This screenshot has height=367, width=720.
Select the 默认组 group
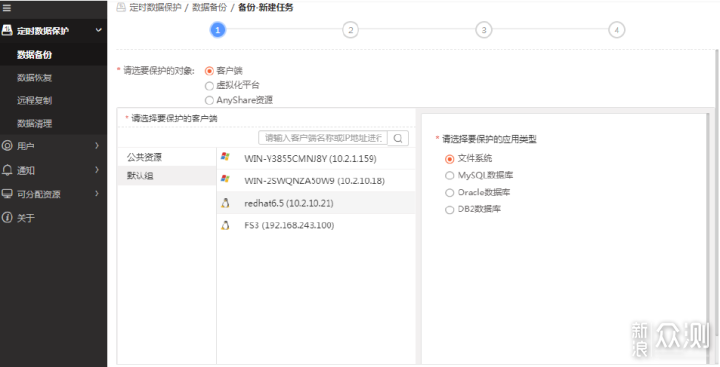[167, 176]
